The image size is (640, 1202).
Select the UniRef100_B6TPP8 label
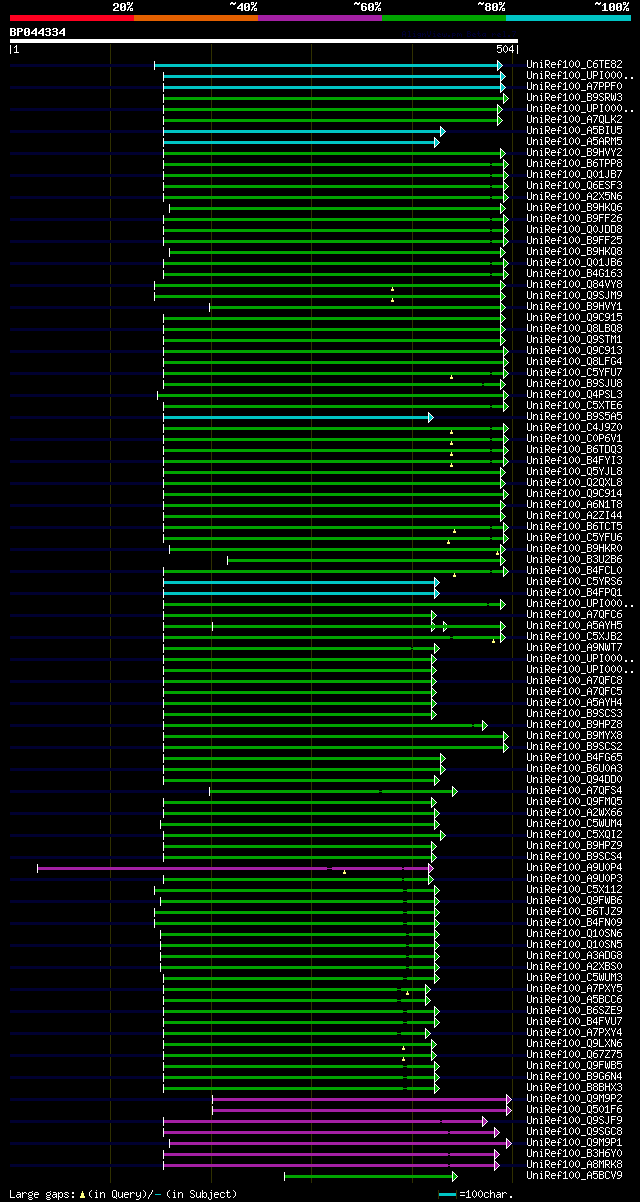(x=574, y=164)
